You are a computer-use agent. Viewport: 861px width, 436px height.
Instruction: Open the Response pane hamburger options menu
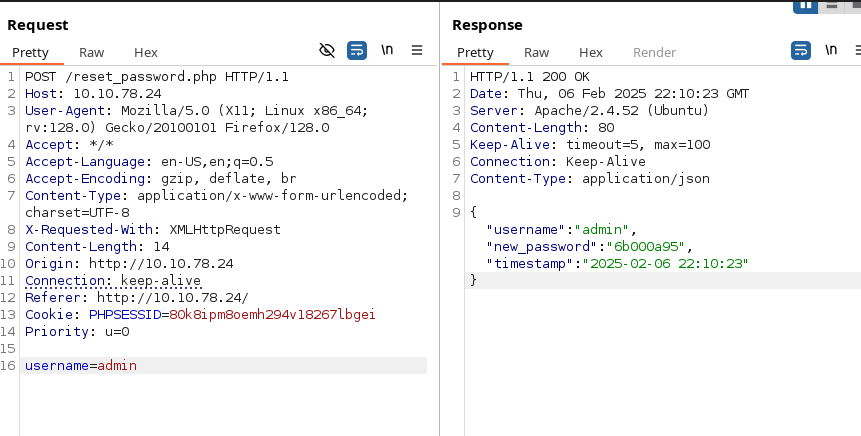[858, 50]
